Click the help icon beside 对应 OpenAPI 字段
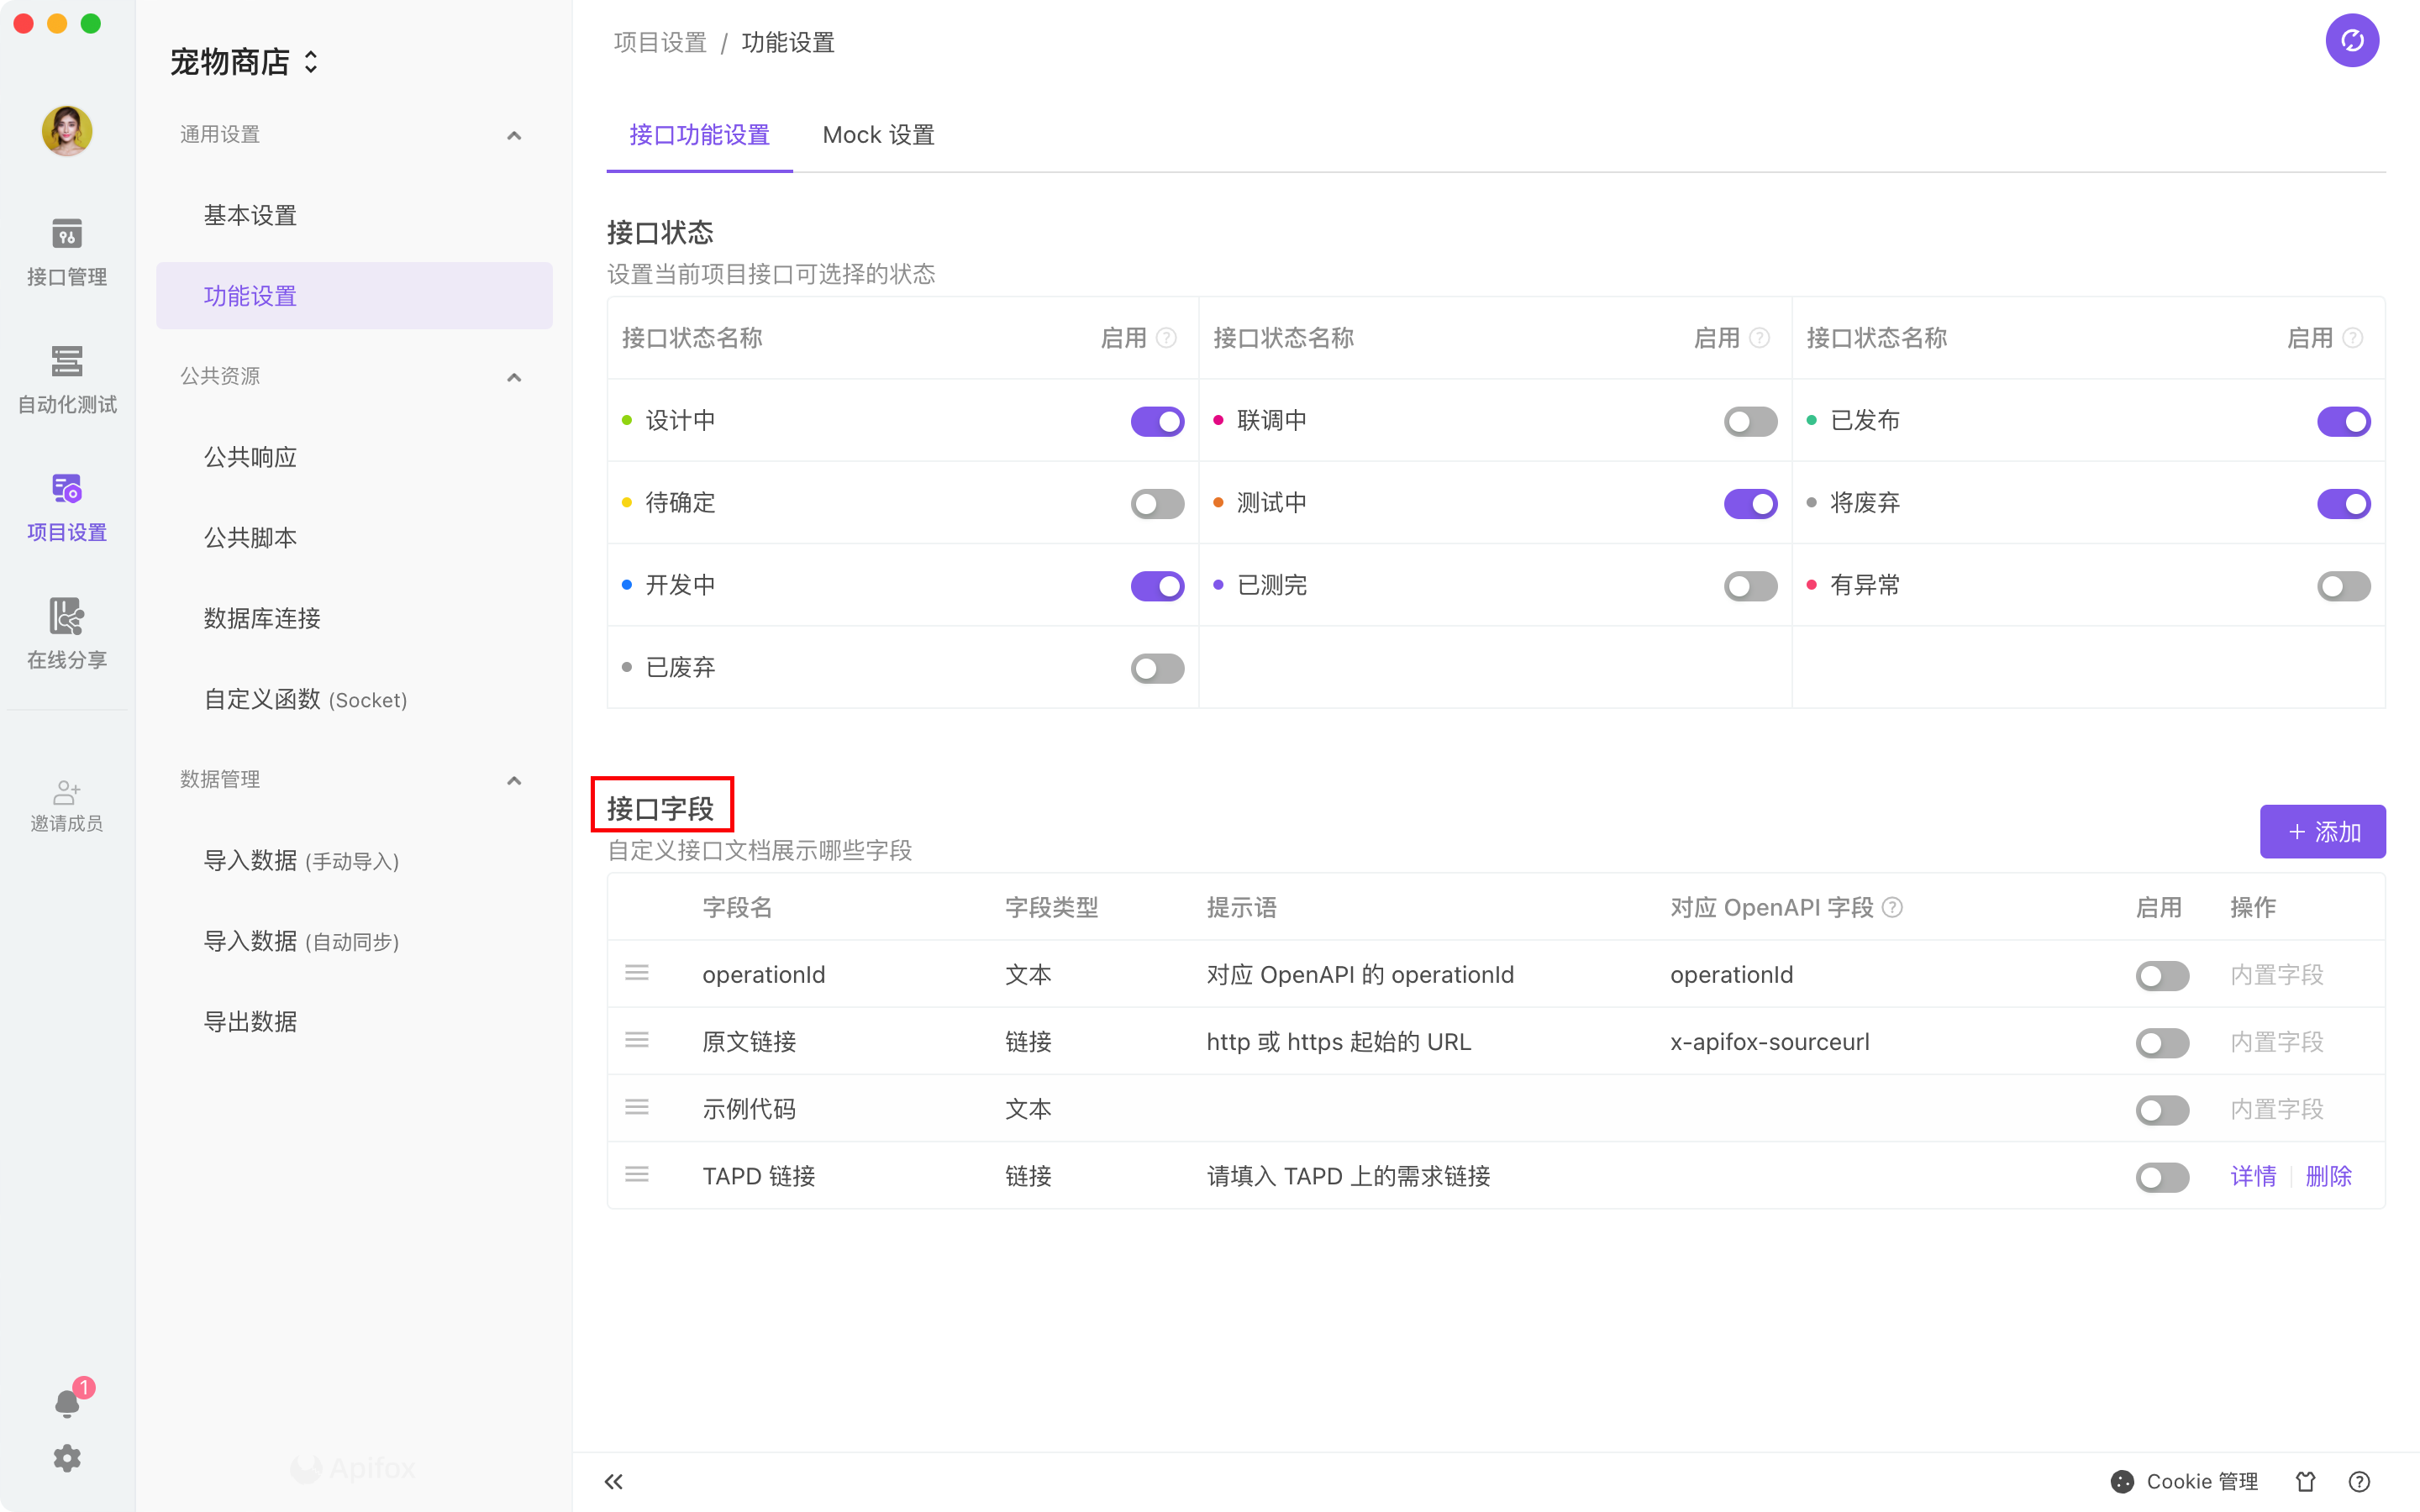 point(1892,907)
